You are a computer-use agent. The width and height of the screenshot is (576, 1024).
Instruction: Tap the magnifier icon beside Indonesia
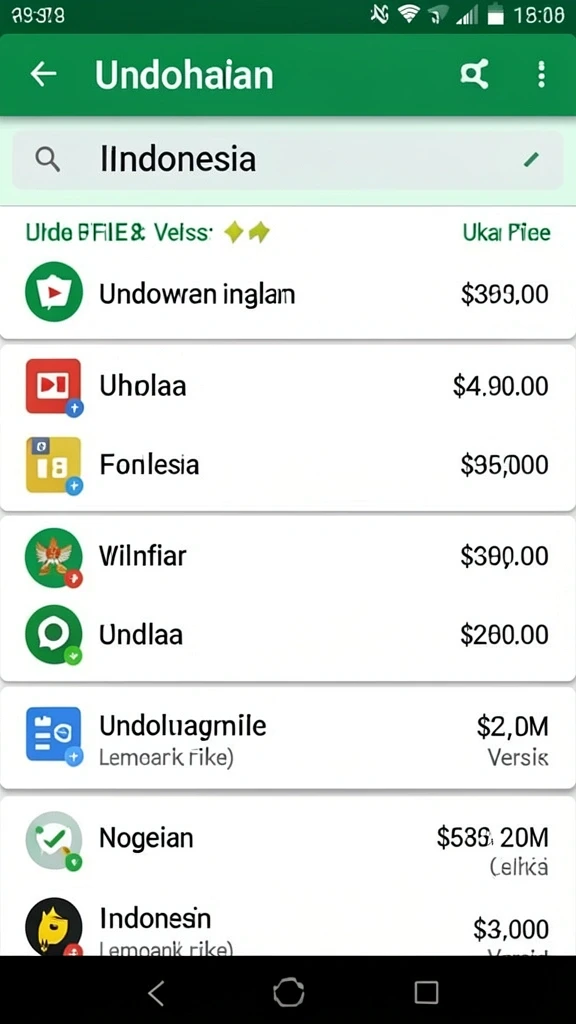coord(47,159)
